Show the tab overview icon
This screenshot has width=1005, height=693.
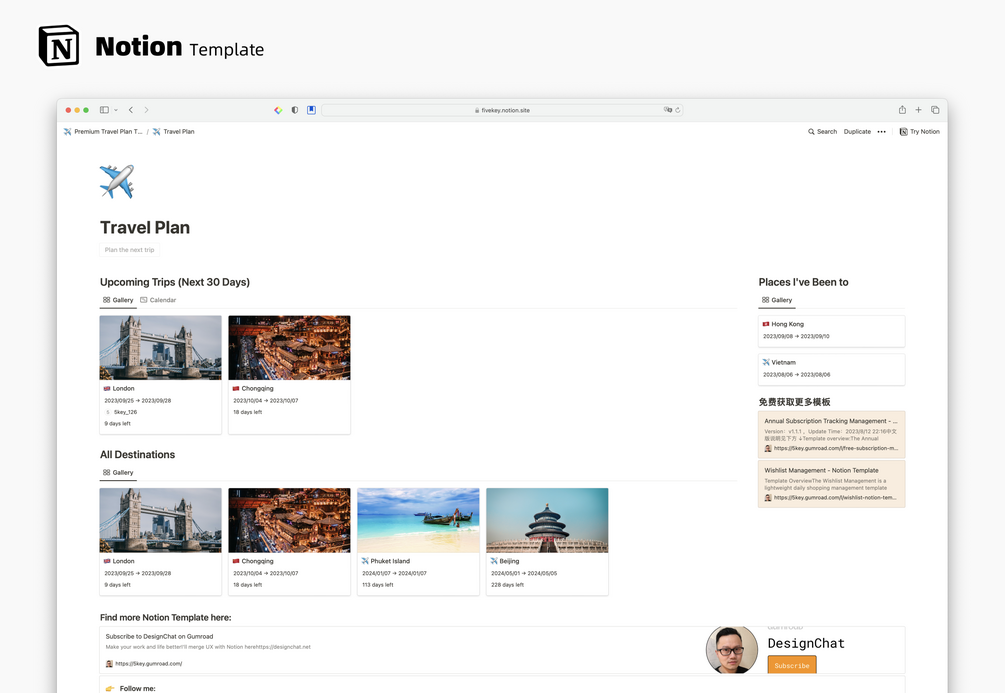(935, 110)
